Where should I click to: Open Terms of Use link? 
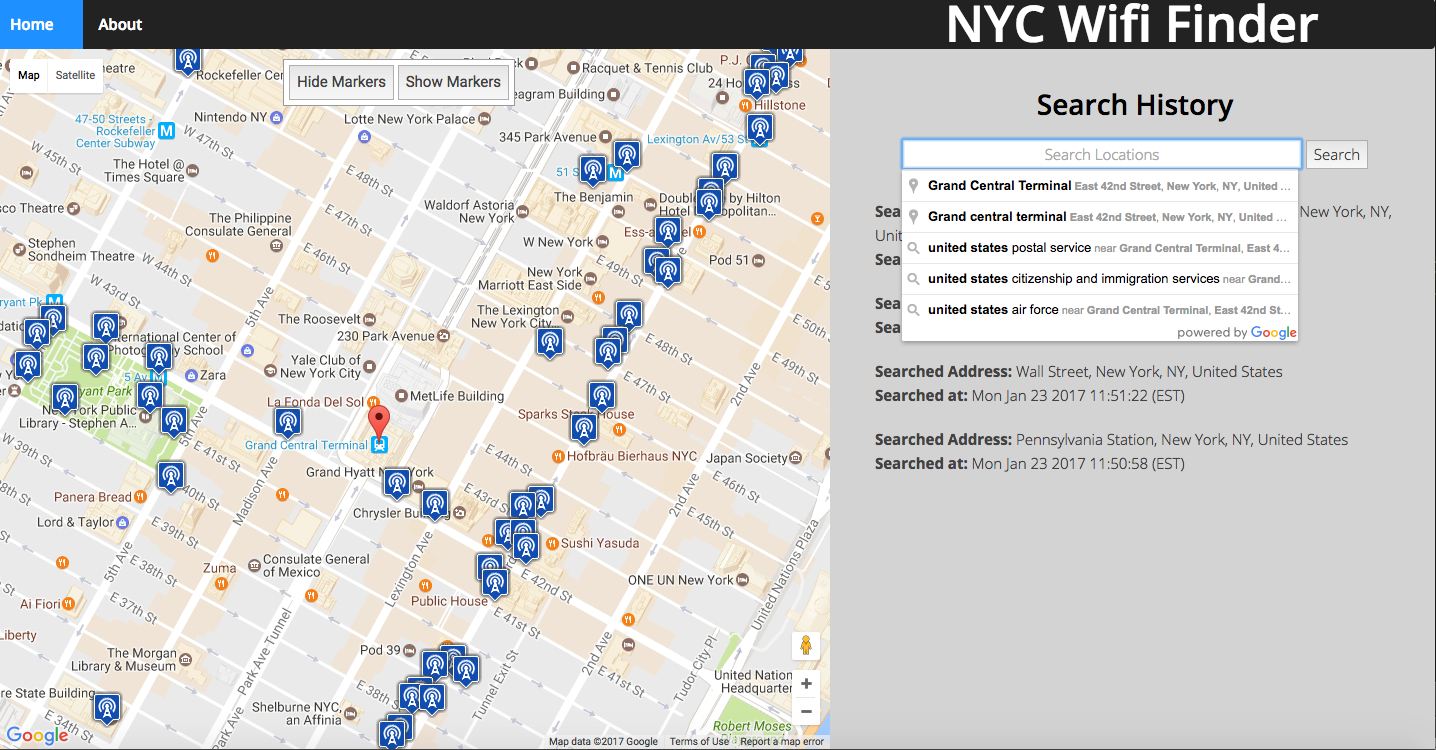tap(699, 741)
